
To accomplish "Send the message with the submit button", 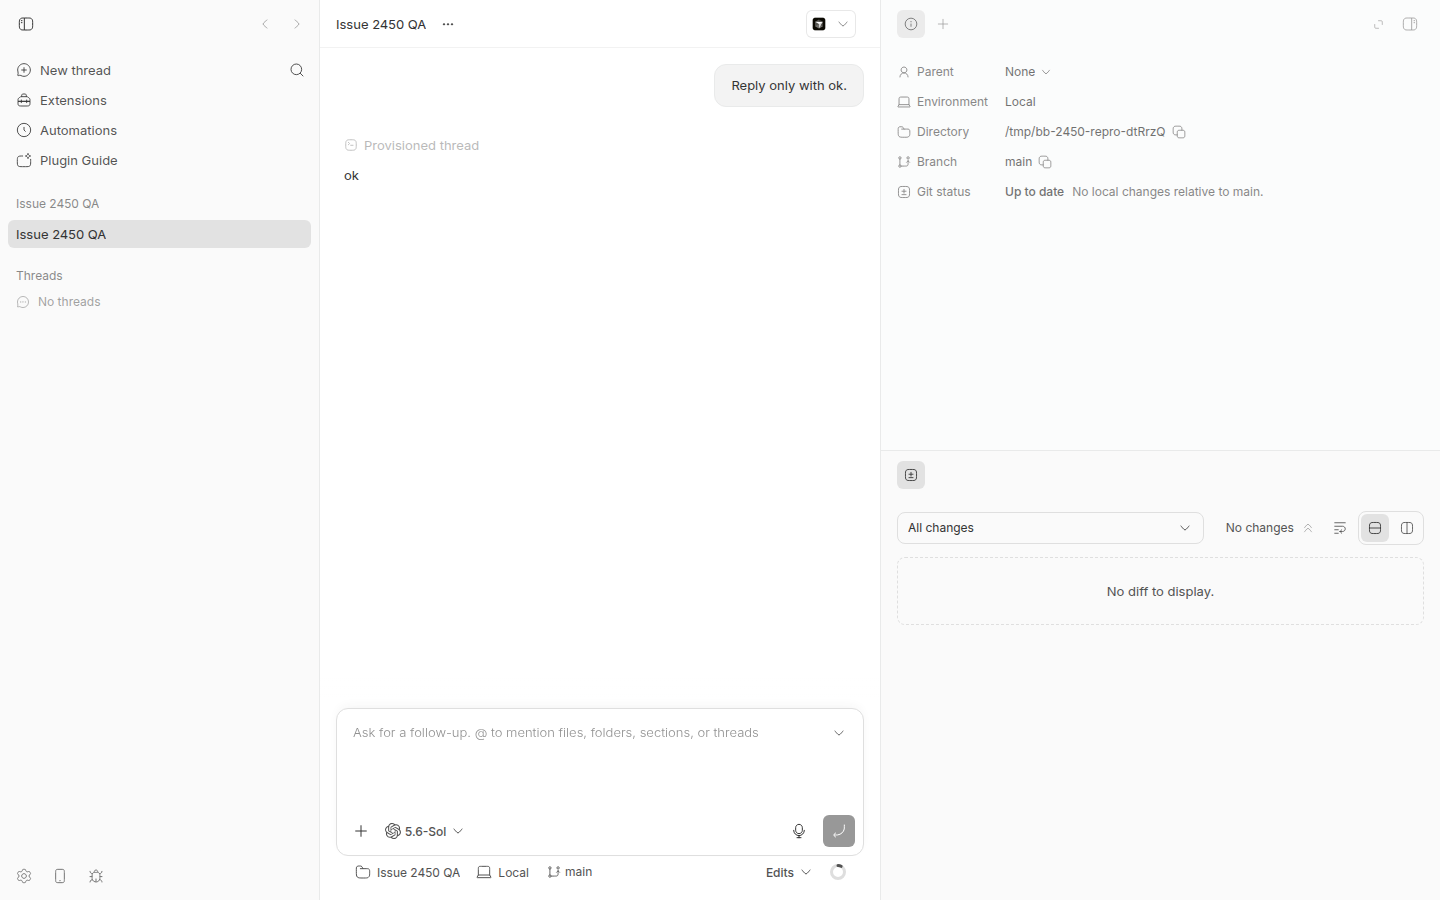I will point(839,831).
